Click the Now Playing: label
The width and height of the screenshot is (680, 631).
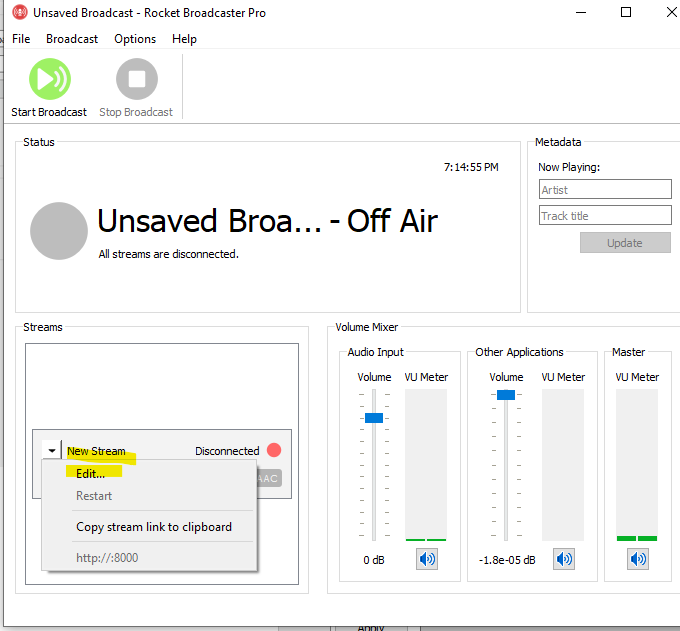pyautogui.click(x=569, y=167)
